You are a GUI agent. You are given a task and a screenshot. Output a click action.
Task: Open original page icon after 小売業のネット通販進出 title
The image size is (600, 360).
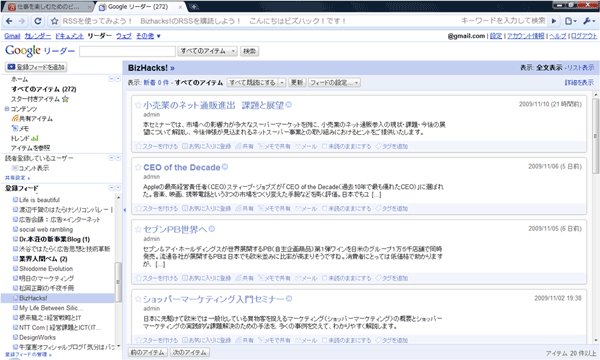[x=289, y=104]
